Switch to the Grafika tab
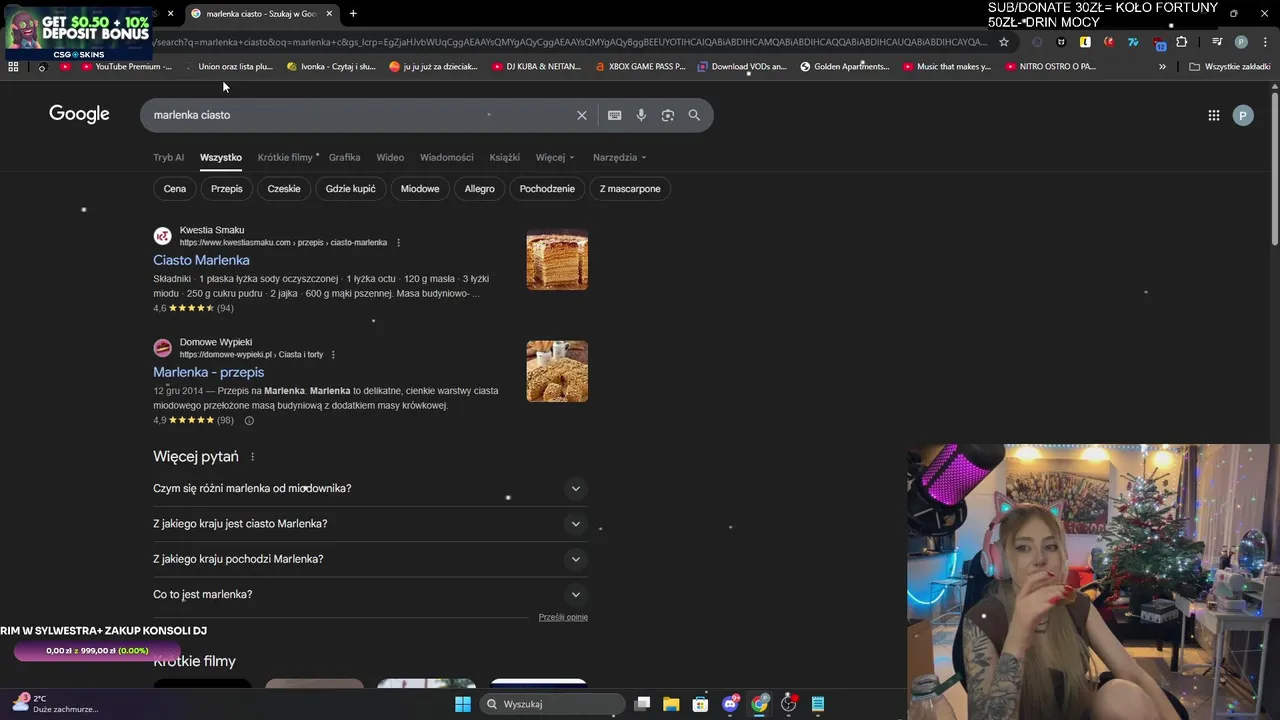This screenshot has height=720, width=1280. click(x=344, y=157)
